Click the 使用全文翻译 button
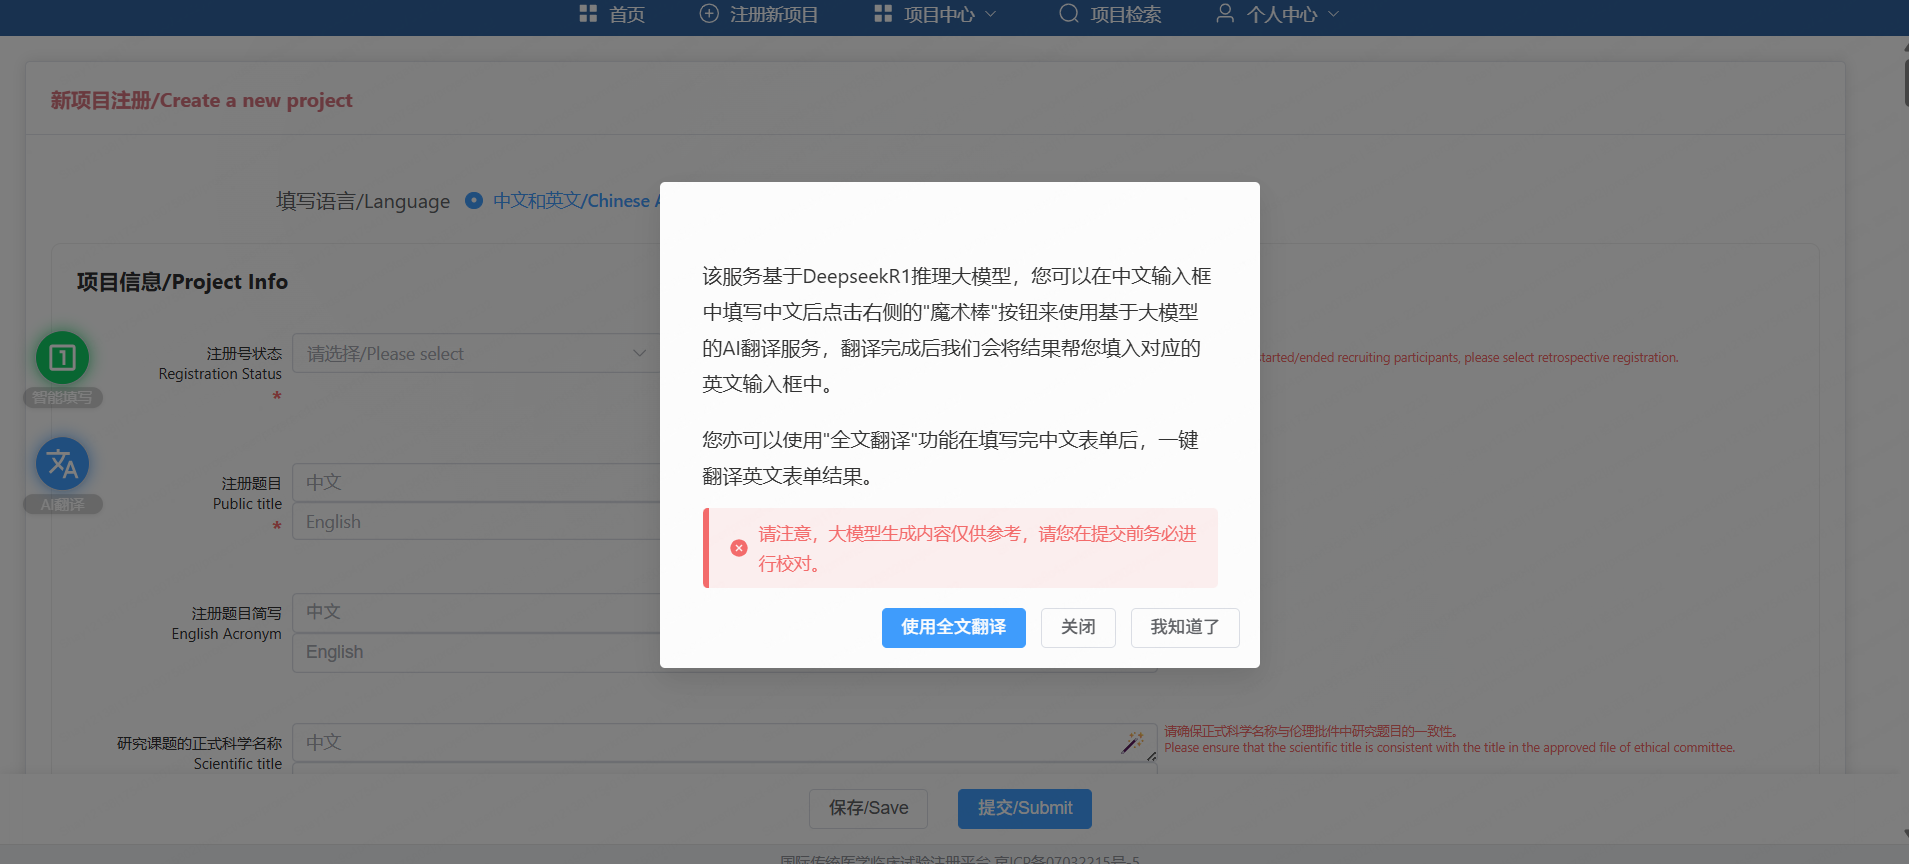 pyautogui.click(x=953, y=628)
